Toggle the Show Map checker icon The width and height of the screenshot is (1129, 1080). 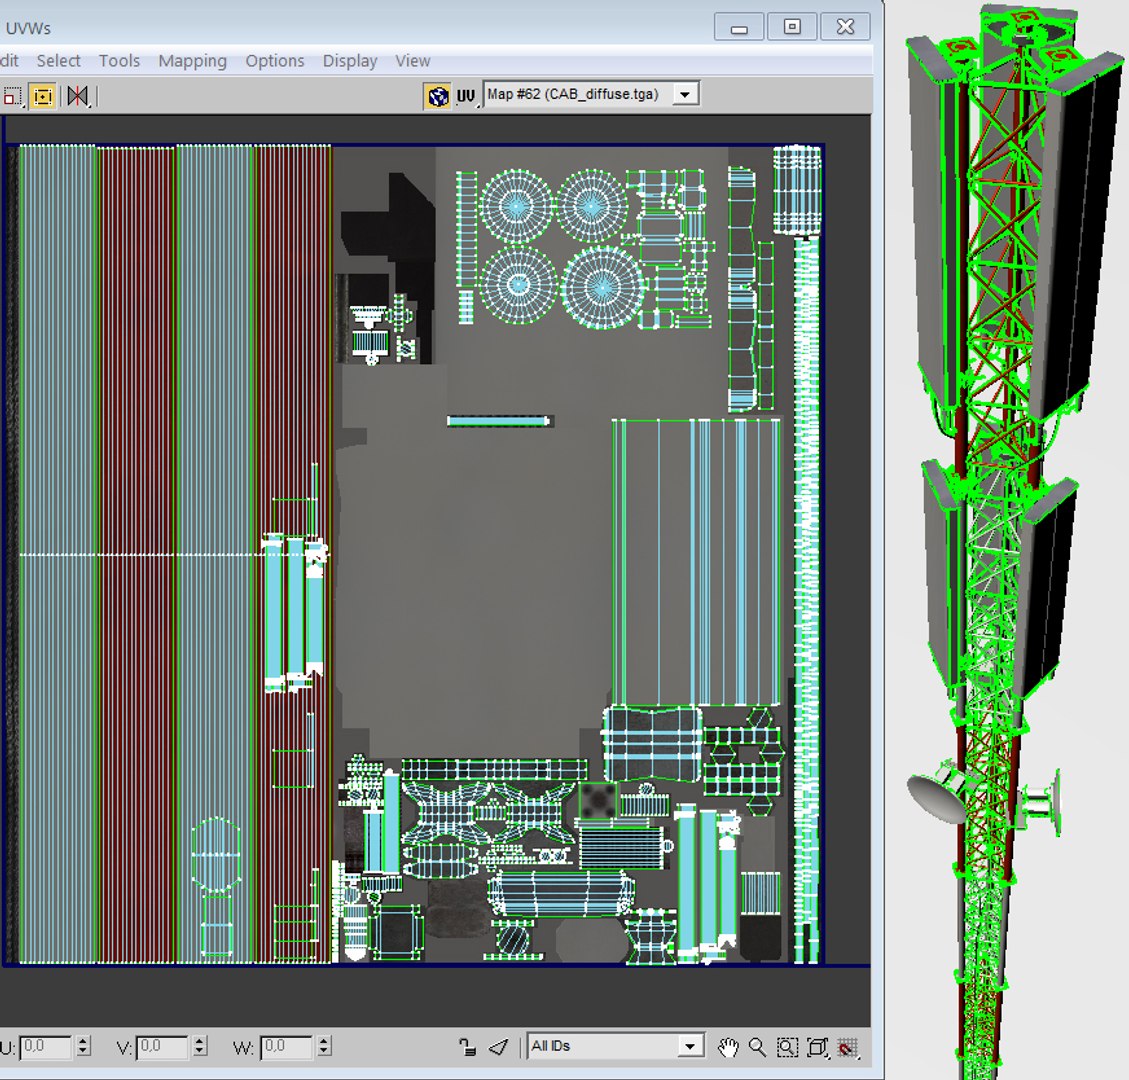pos(438,96)
